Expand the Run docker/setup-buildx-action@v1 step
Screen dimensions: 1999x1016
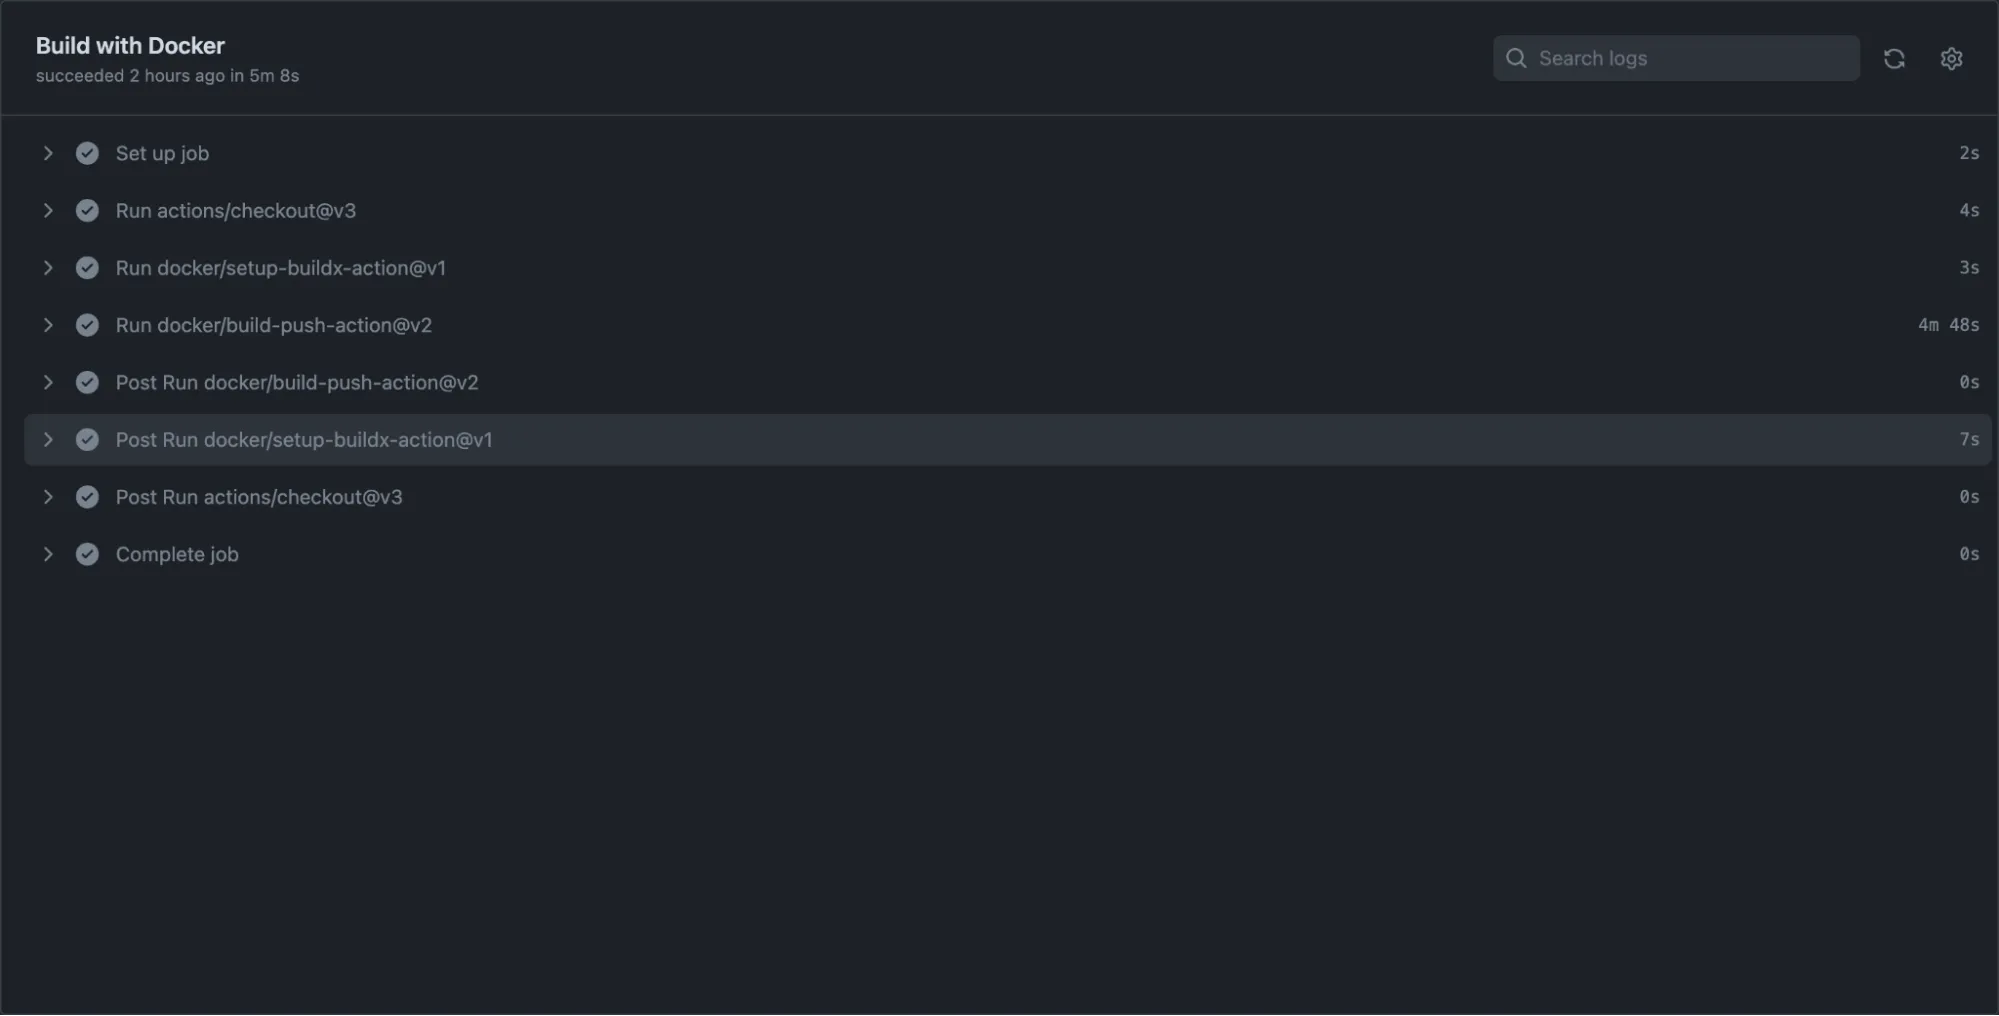(x=48, y=268)
